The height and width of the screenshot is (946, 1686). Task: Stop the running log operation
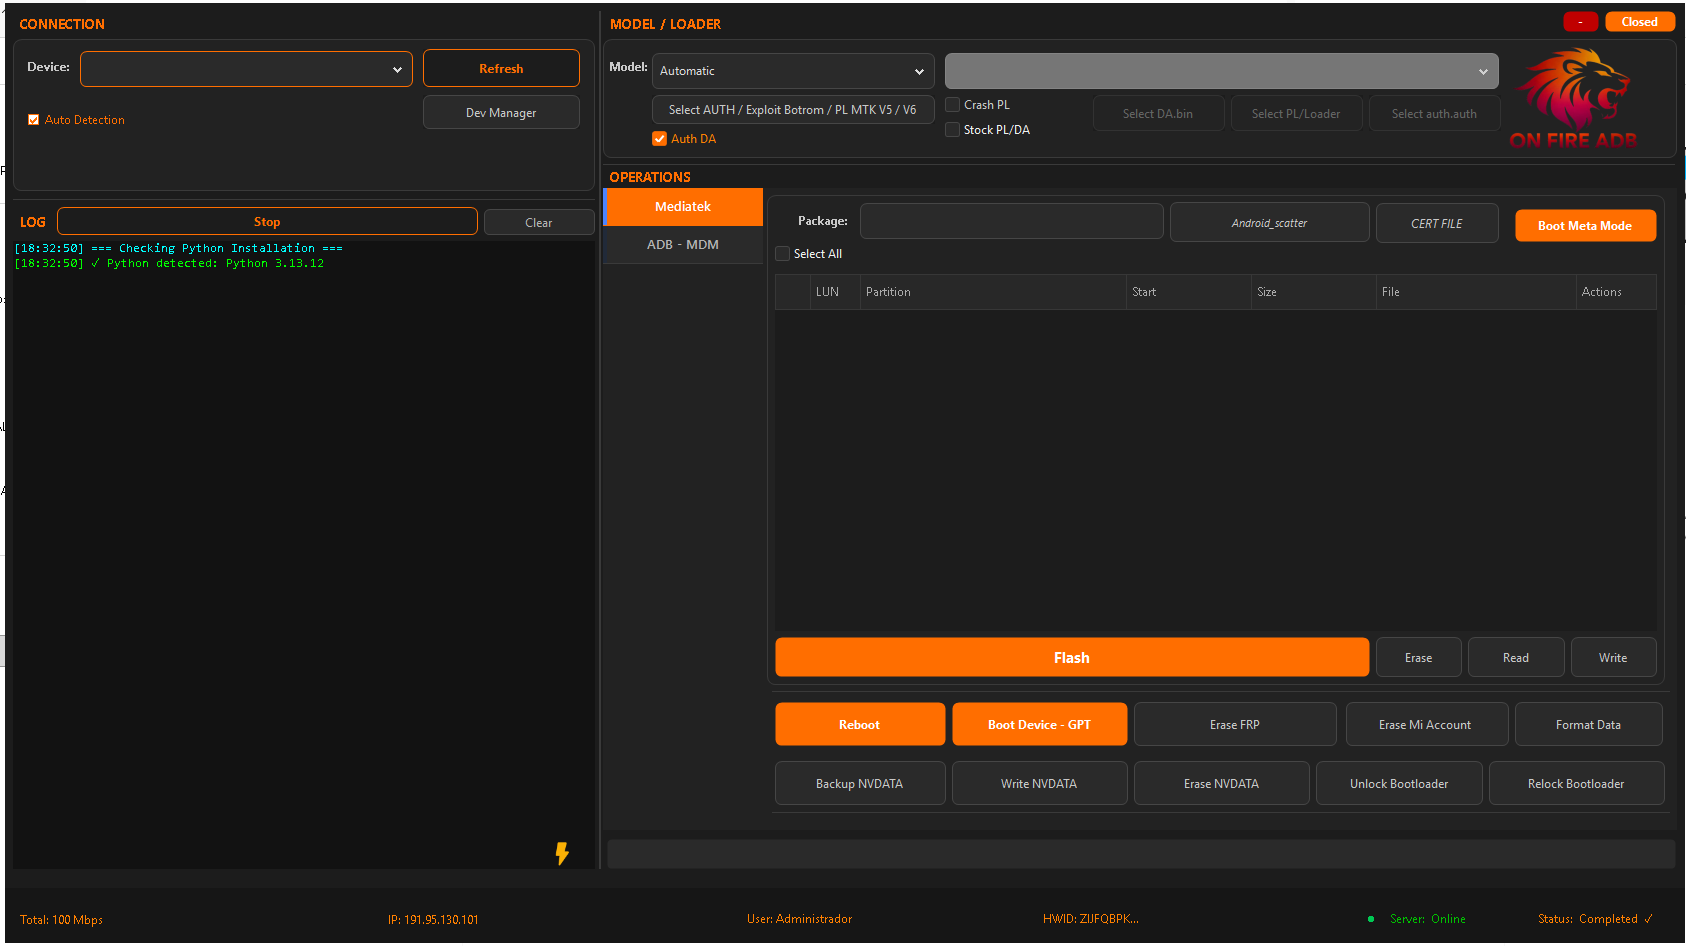click(x=267, y=222)
